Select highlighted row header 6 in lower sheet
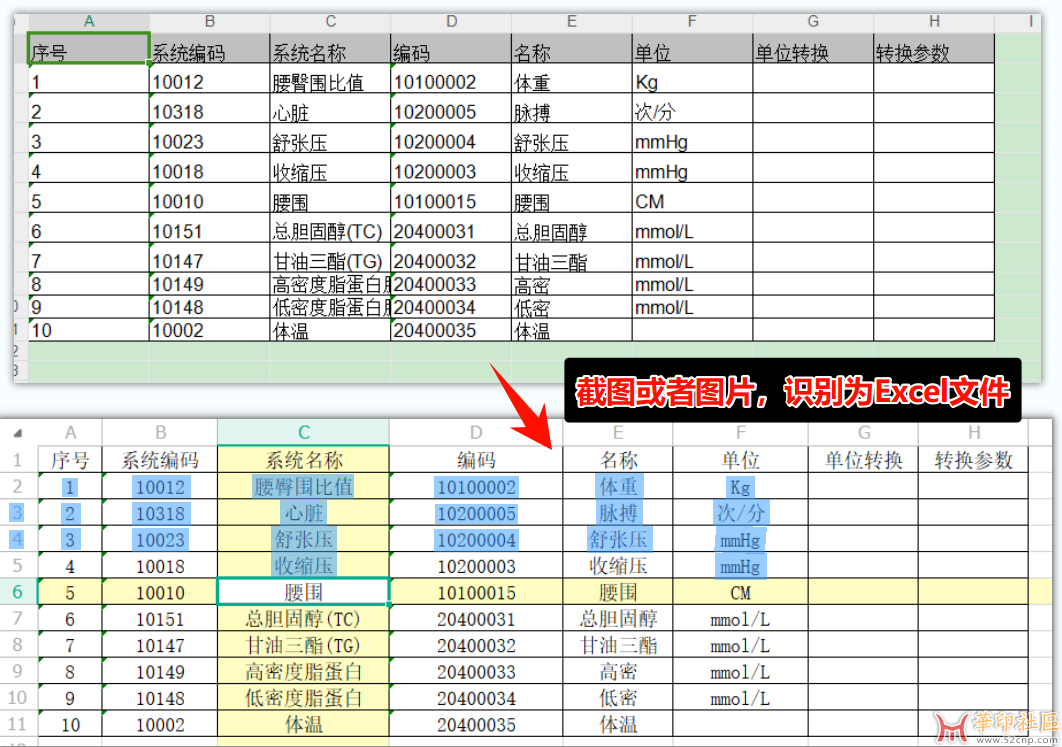 point(18,592)
